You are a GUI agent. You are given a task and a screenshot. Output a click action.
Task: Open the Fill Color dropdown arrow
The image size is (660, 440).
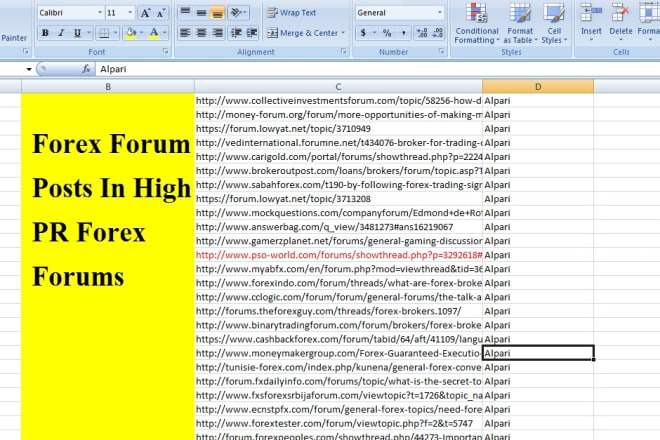pyautogui.click(x=141, y=33)
